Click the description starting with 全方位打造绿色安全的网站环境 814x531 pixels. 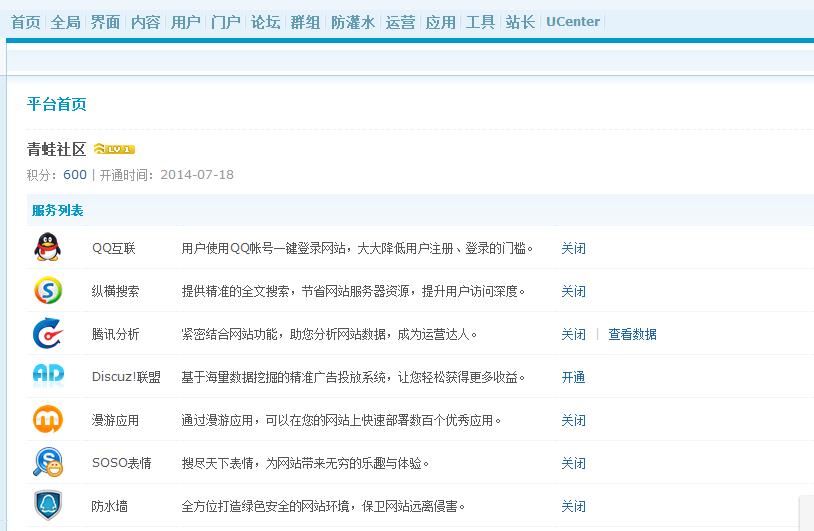pos(323,506)
